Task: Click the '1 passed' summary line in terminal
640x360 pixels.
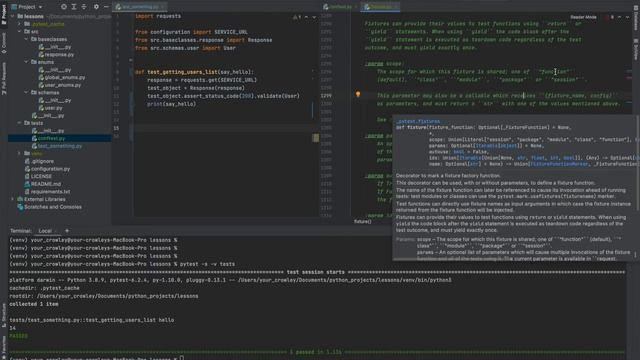Action: [318, 352]
